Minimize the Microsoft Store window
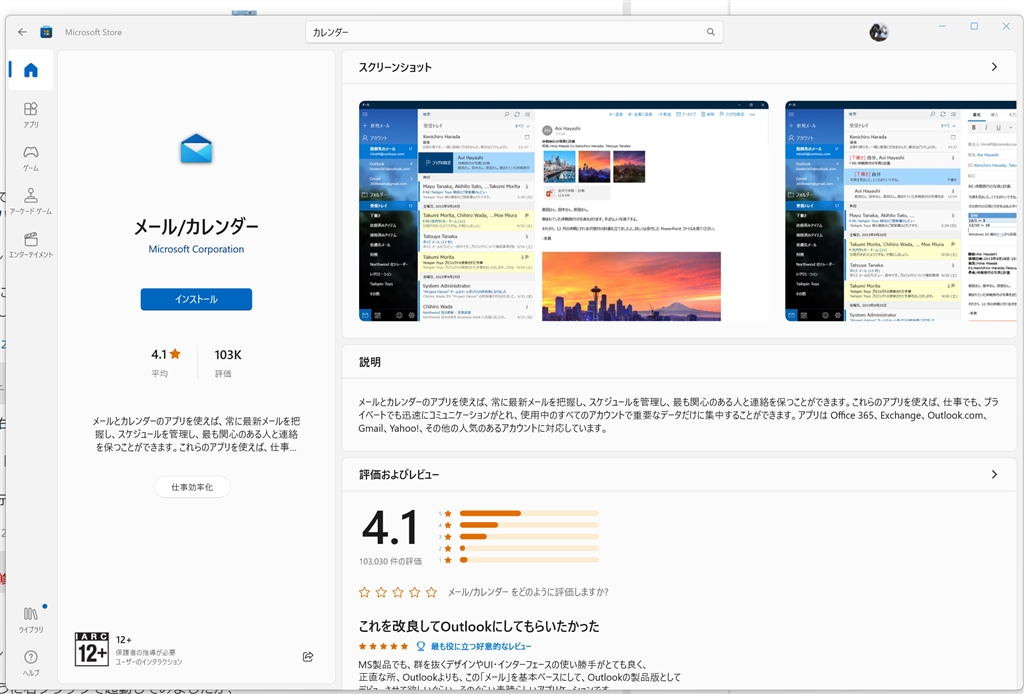The width and height of the screenshot is (1024, 694). click(942, 26)
